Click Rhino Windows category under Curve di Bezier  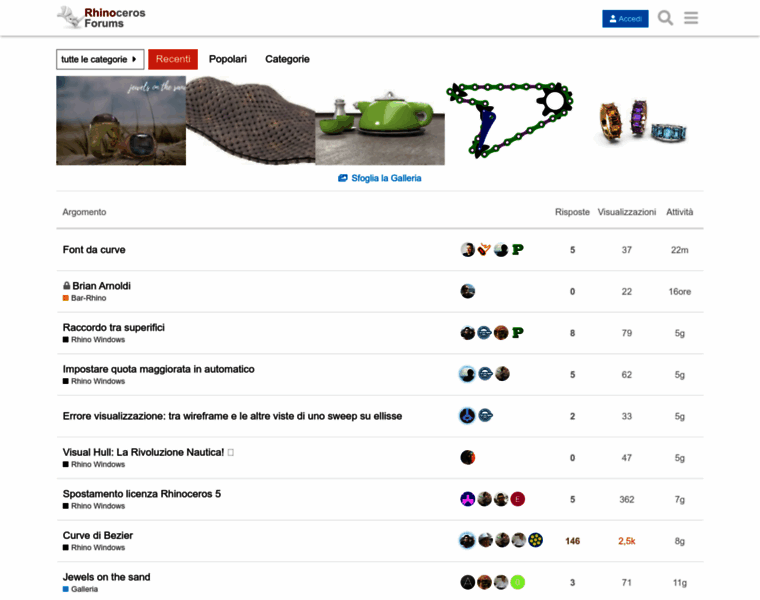point(94,548)
